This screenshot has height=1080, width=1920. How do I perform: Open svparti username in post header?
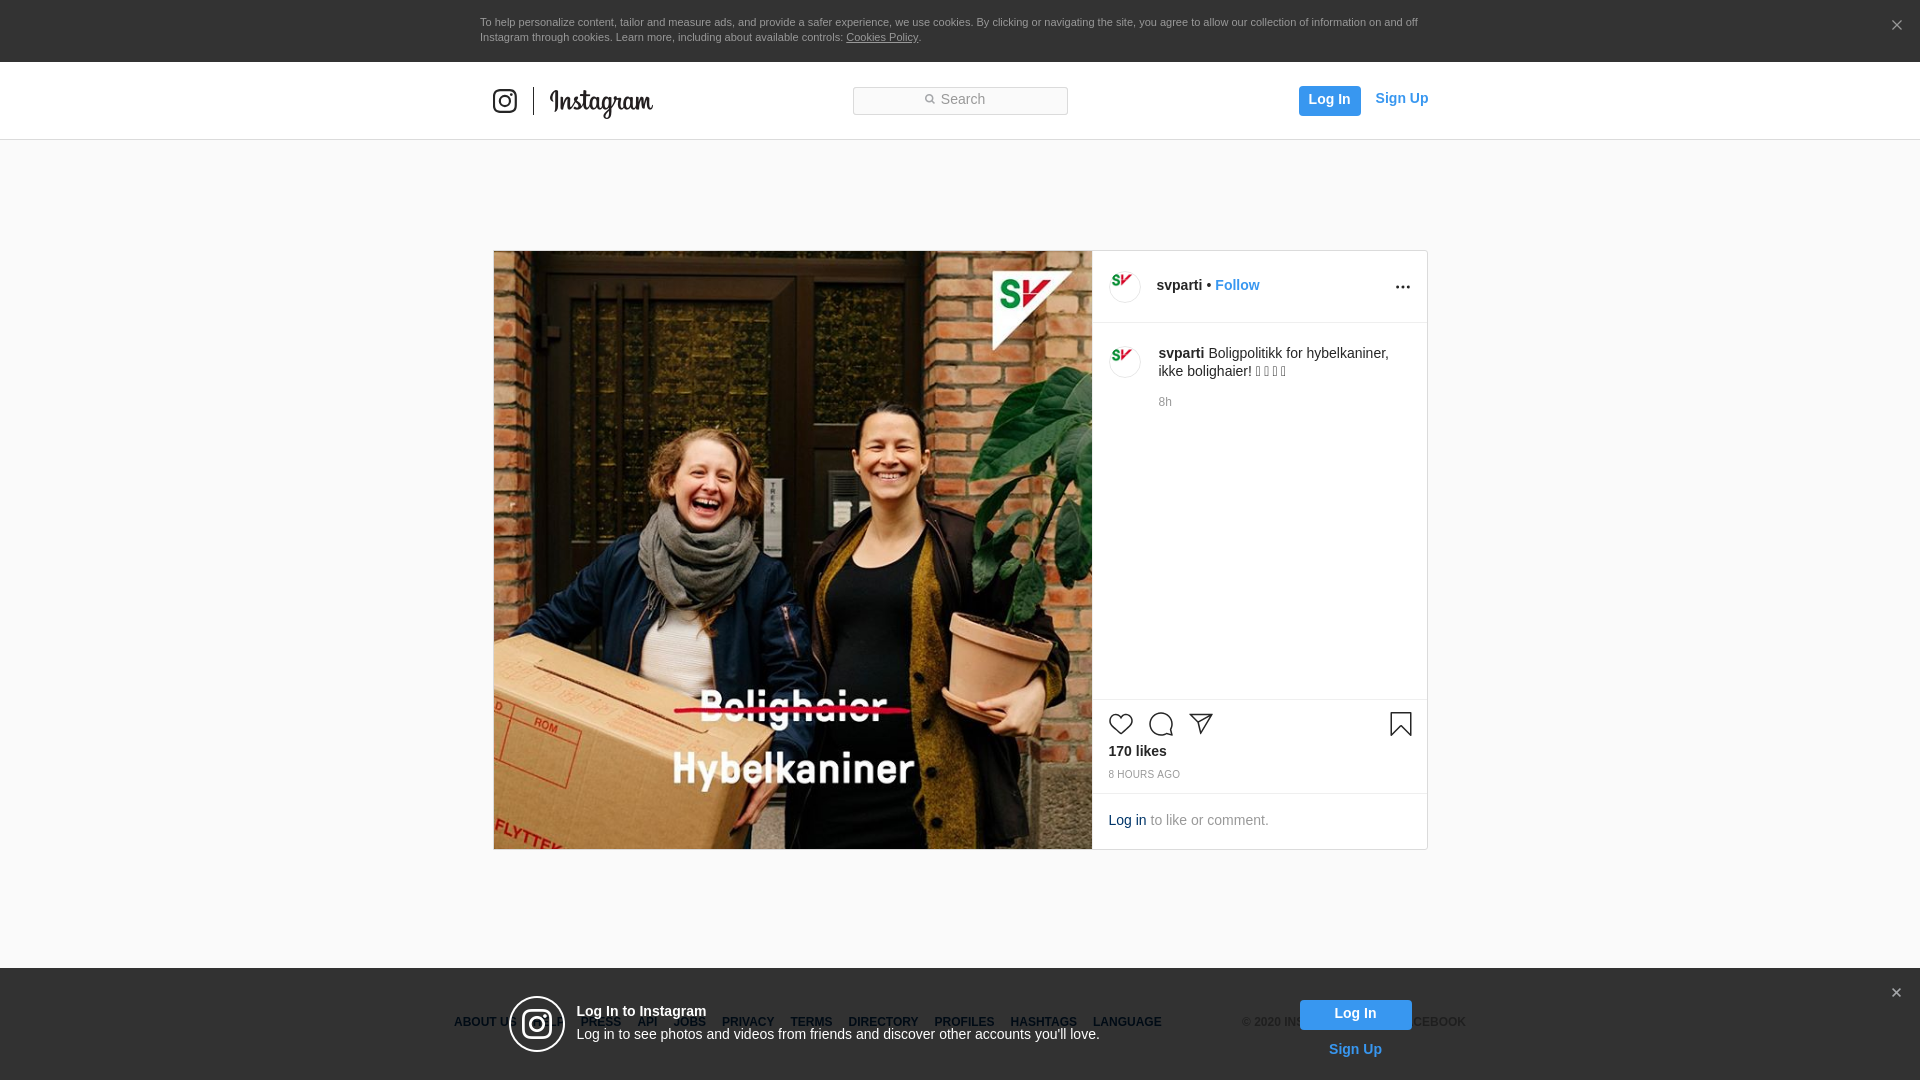pyautogui.click(x=1179, y=285)
